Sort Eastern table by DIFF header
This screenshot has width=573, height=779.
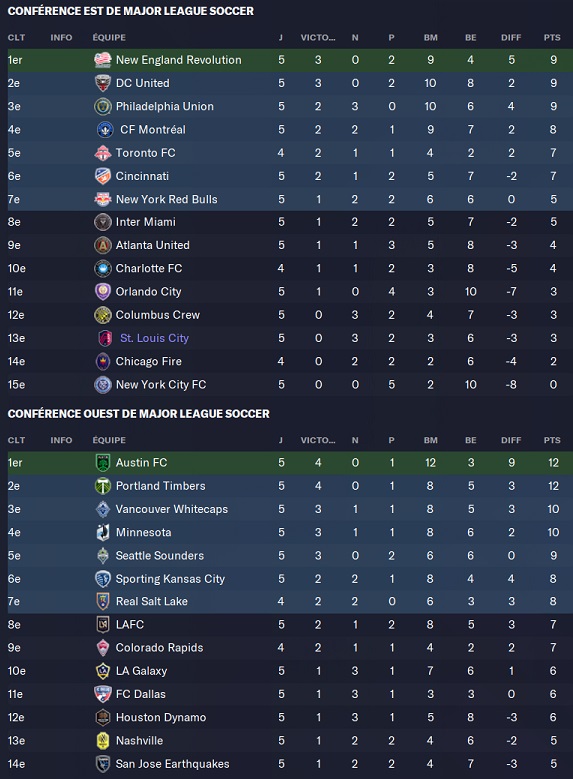pos(511,38)
